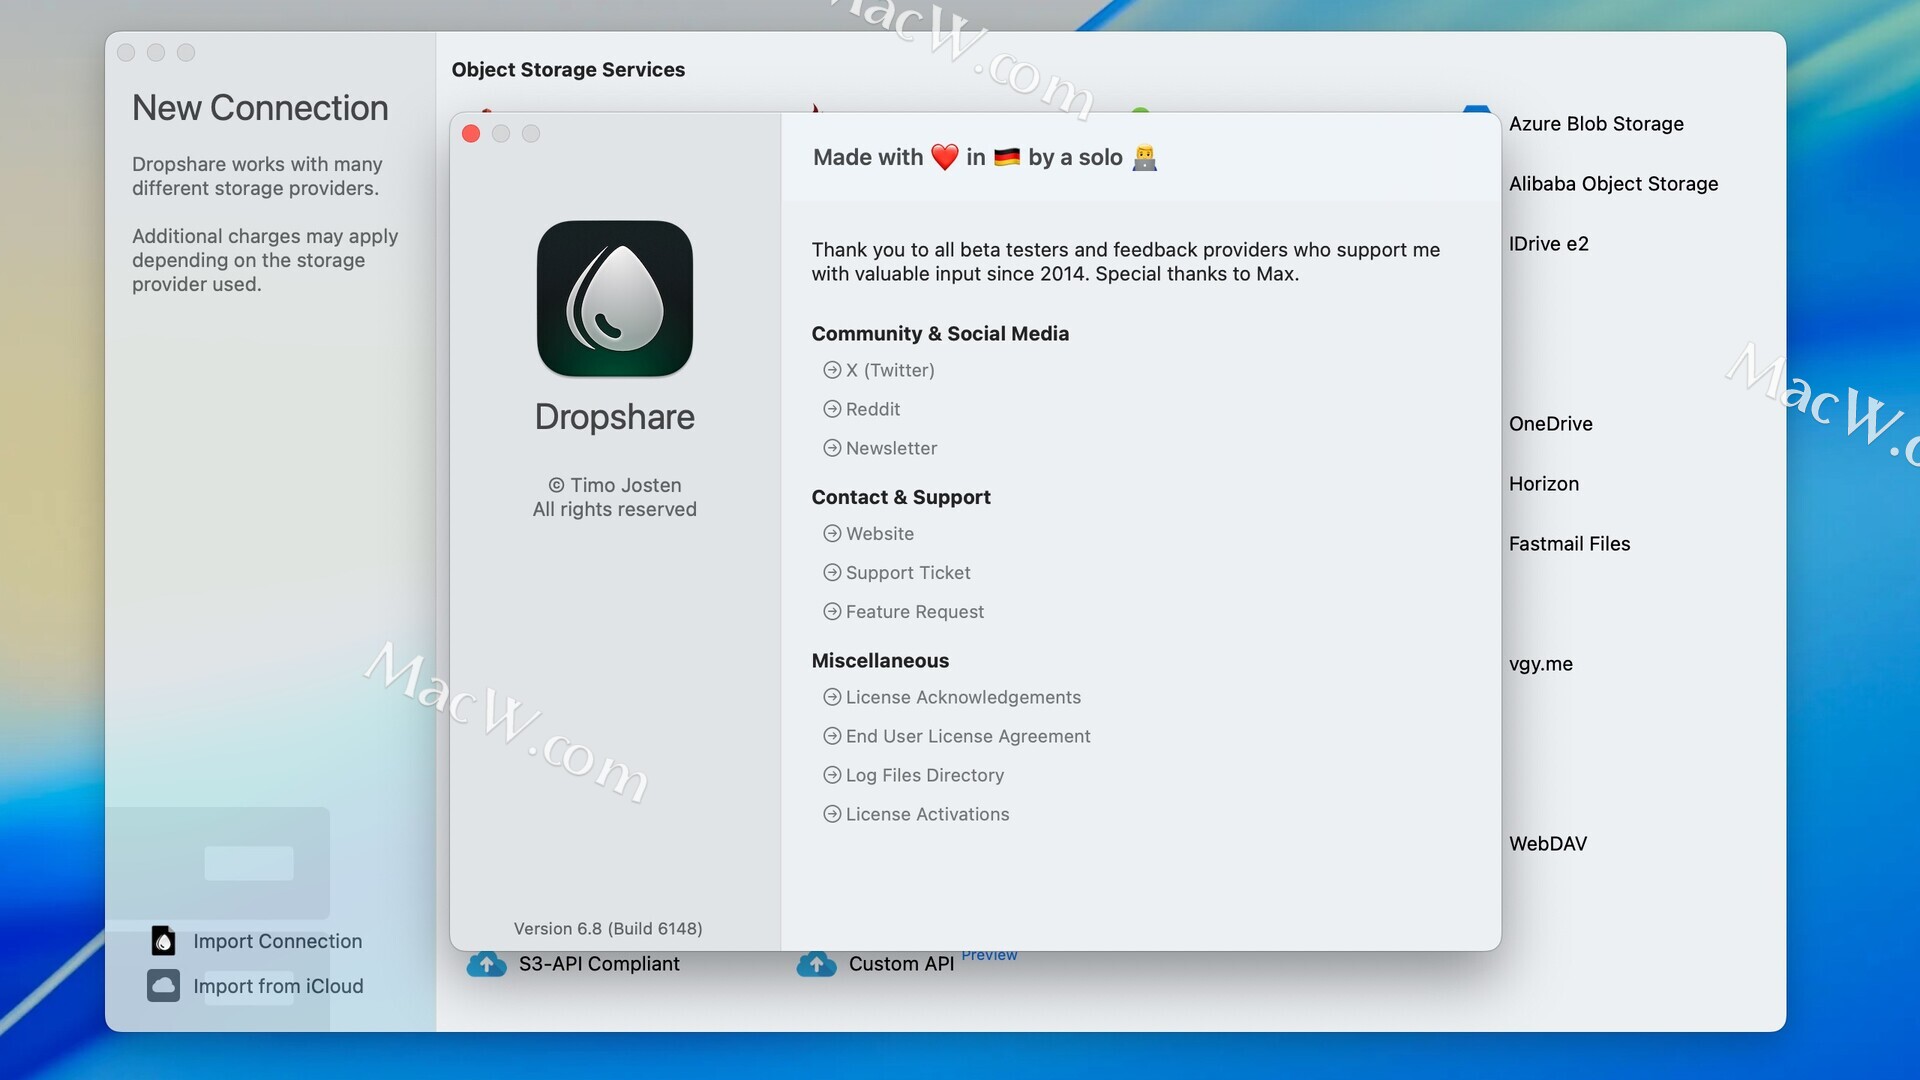Click the Import Connection file icon

click(163, 941)
